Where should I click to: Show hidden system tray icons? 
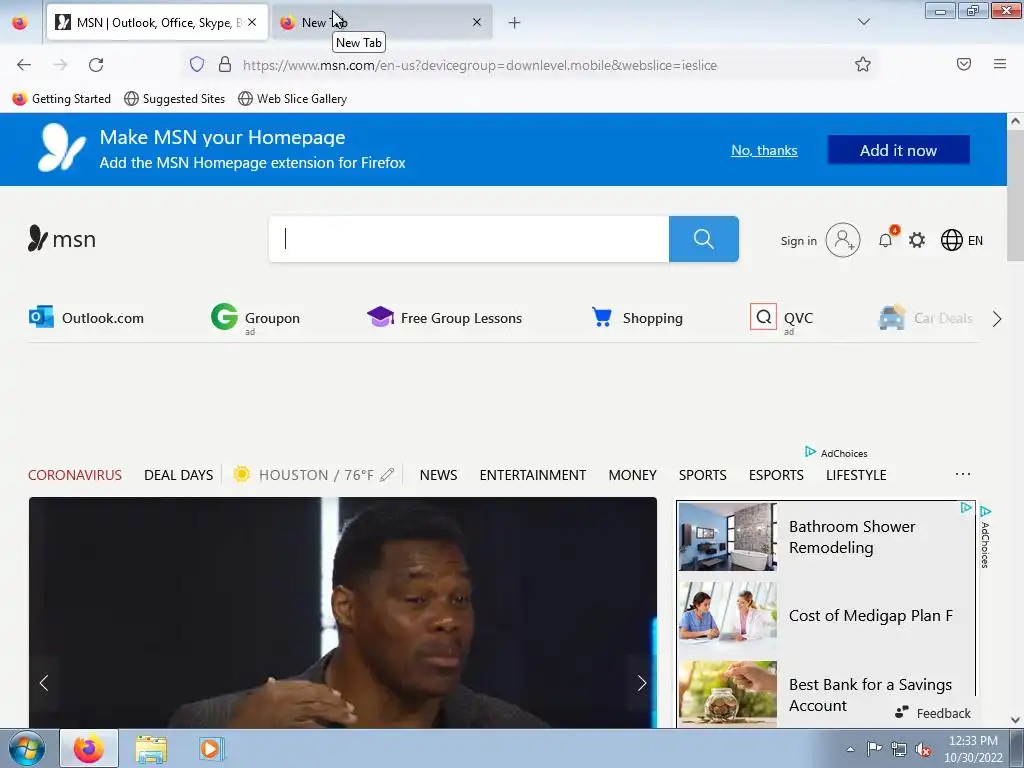pyautogui.click(x=850, y=749)
